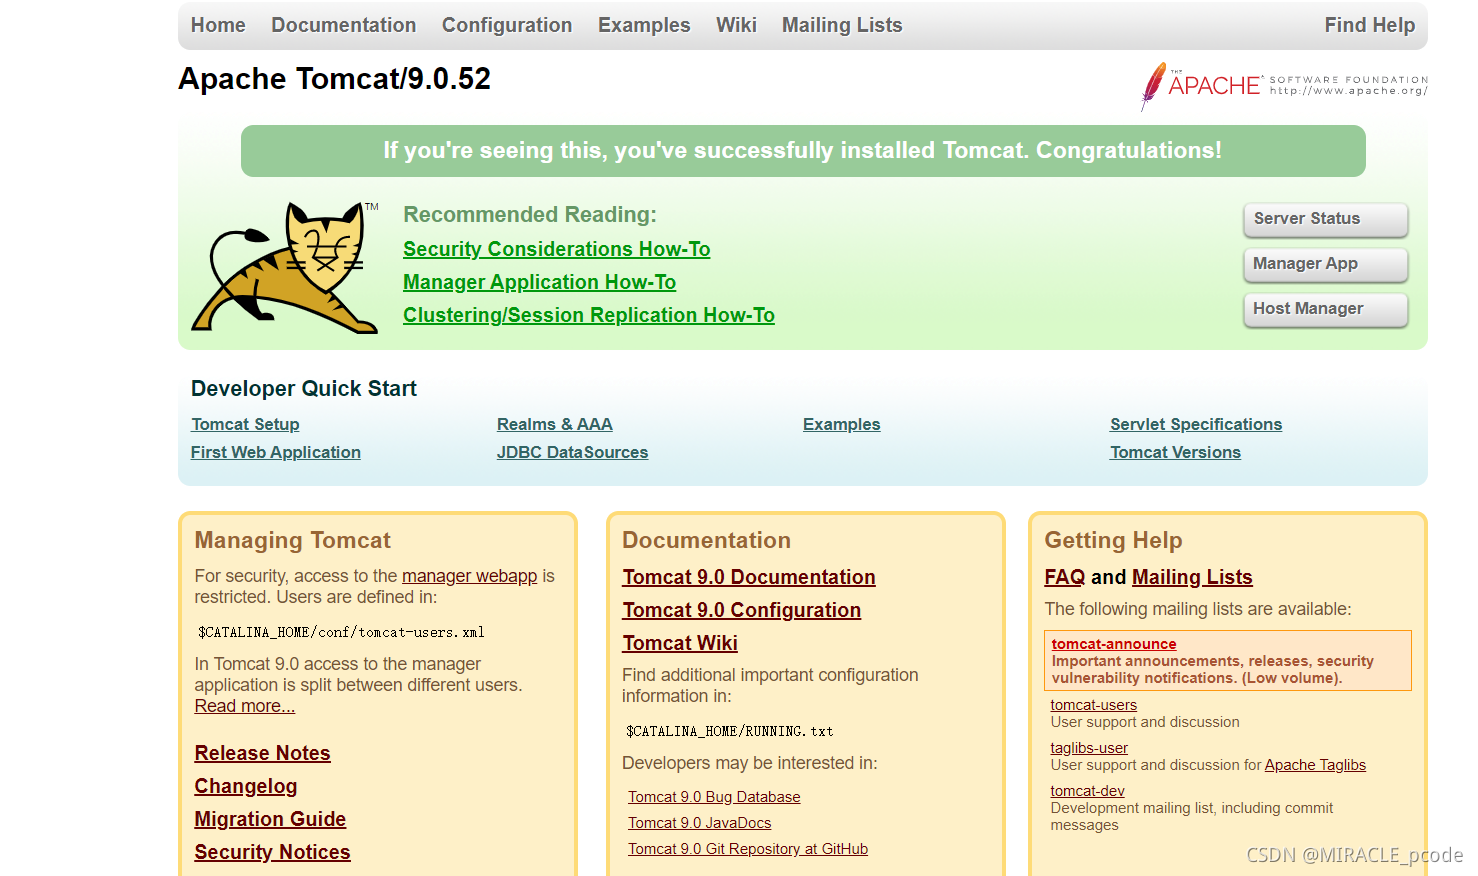The width and height of the screenshot is (1478, 876).
Task: Open the Tomcat Wiki link
Action: [680, 643]
